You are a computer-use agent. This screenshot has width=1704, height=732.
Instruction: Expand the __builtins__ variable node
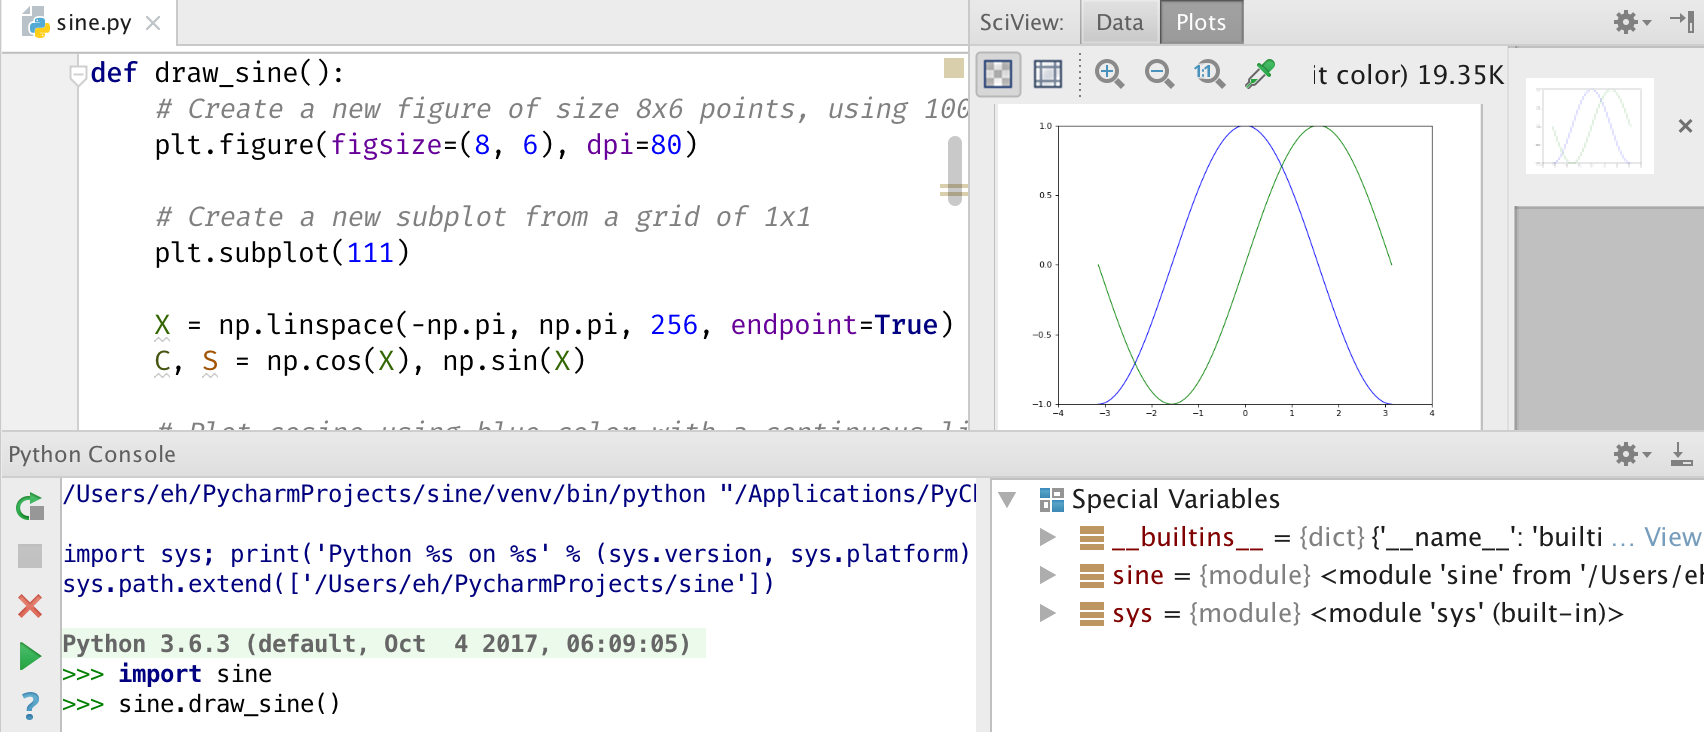tap(1047, 537)
